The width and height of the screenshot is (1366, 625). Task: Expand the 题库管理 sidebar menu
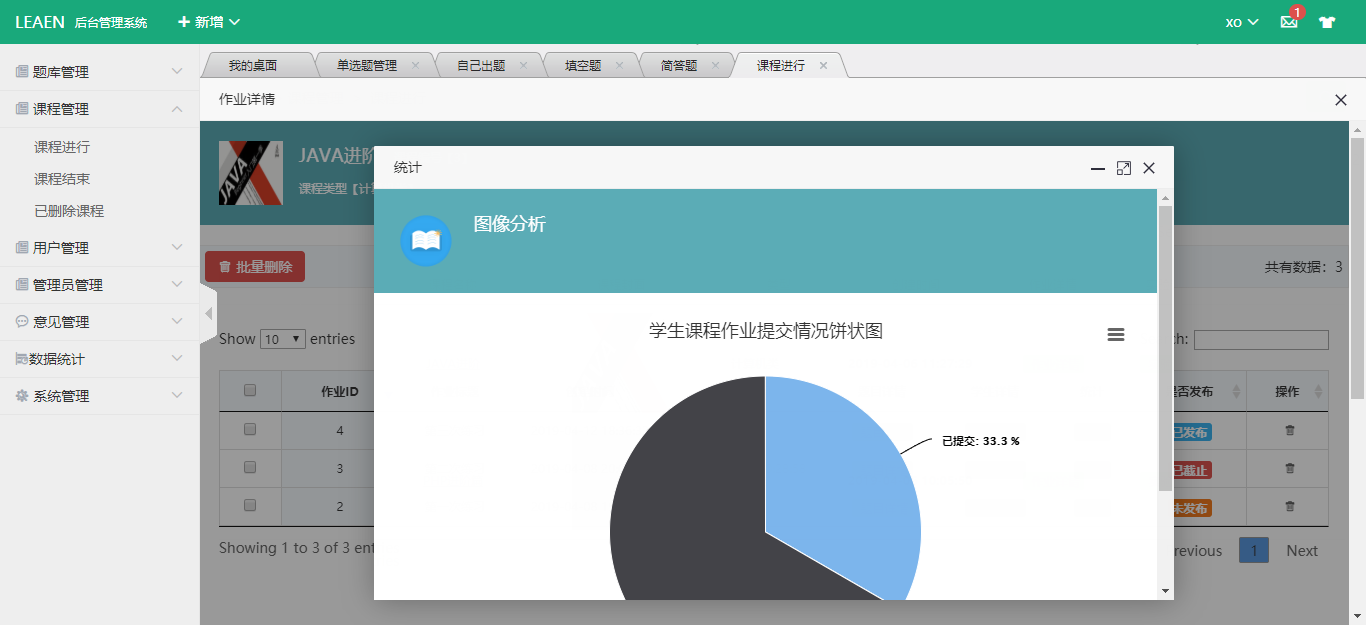pyautogui.click(x=100, y=72)
